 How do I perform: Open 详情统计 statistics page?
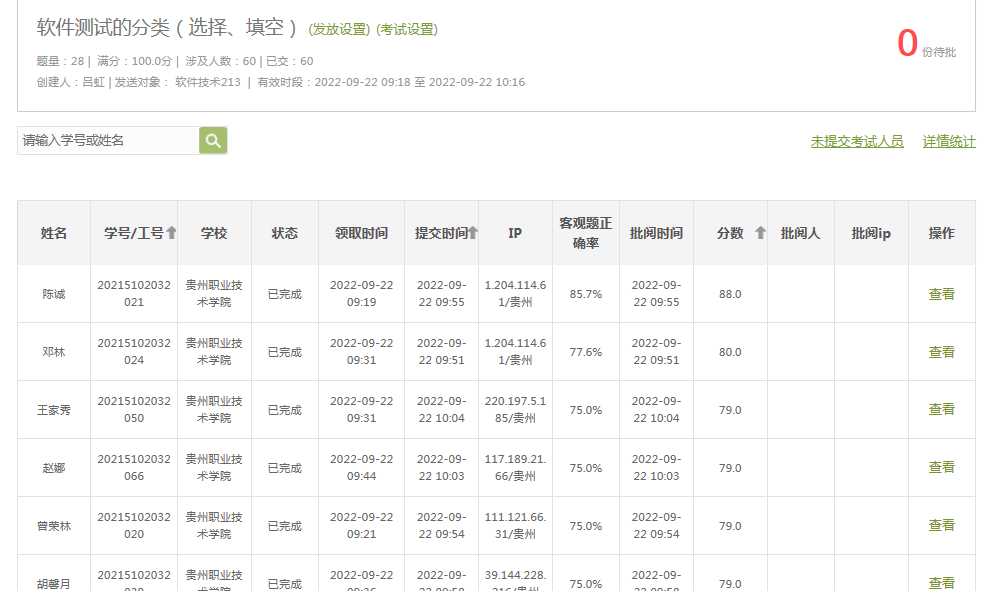click(947, 141)
